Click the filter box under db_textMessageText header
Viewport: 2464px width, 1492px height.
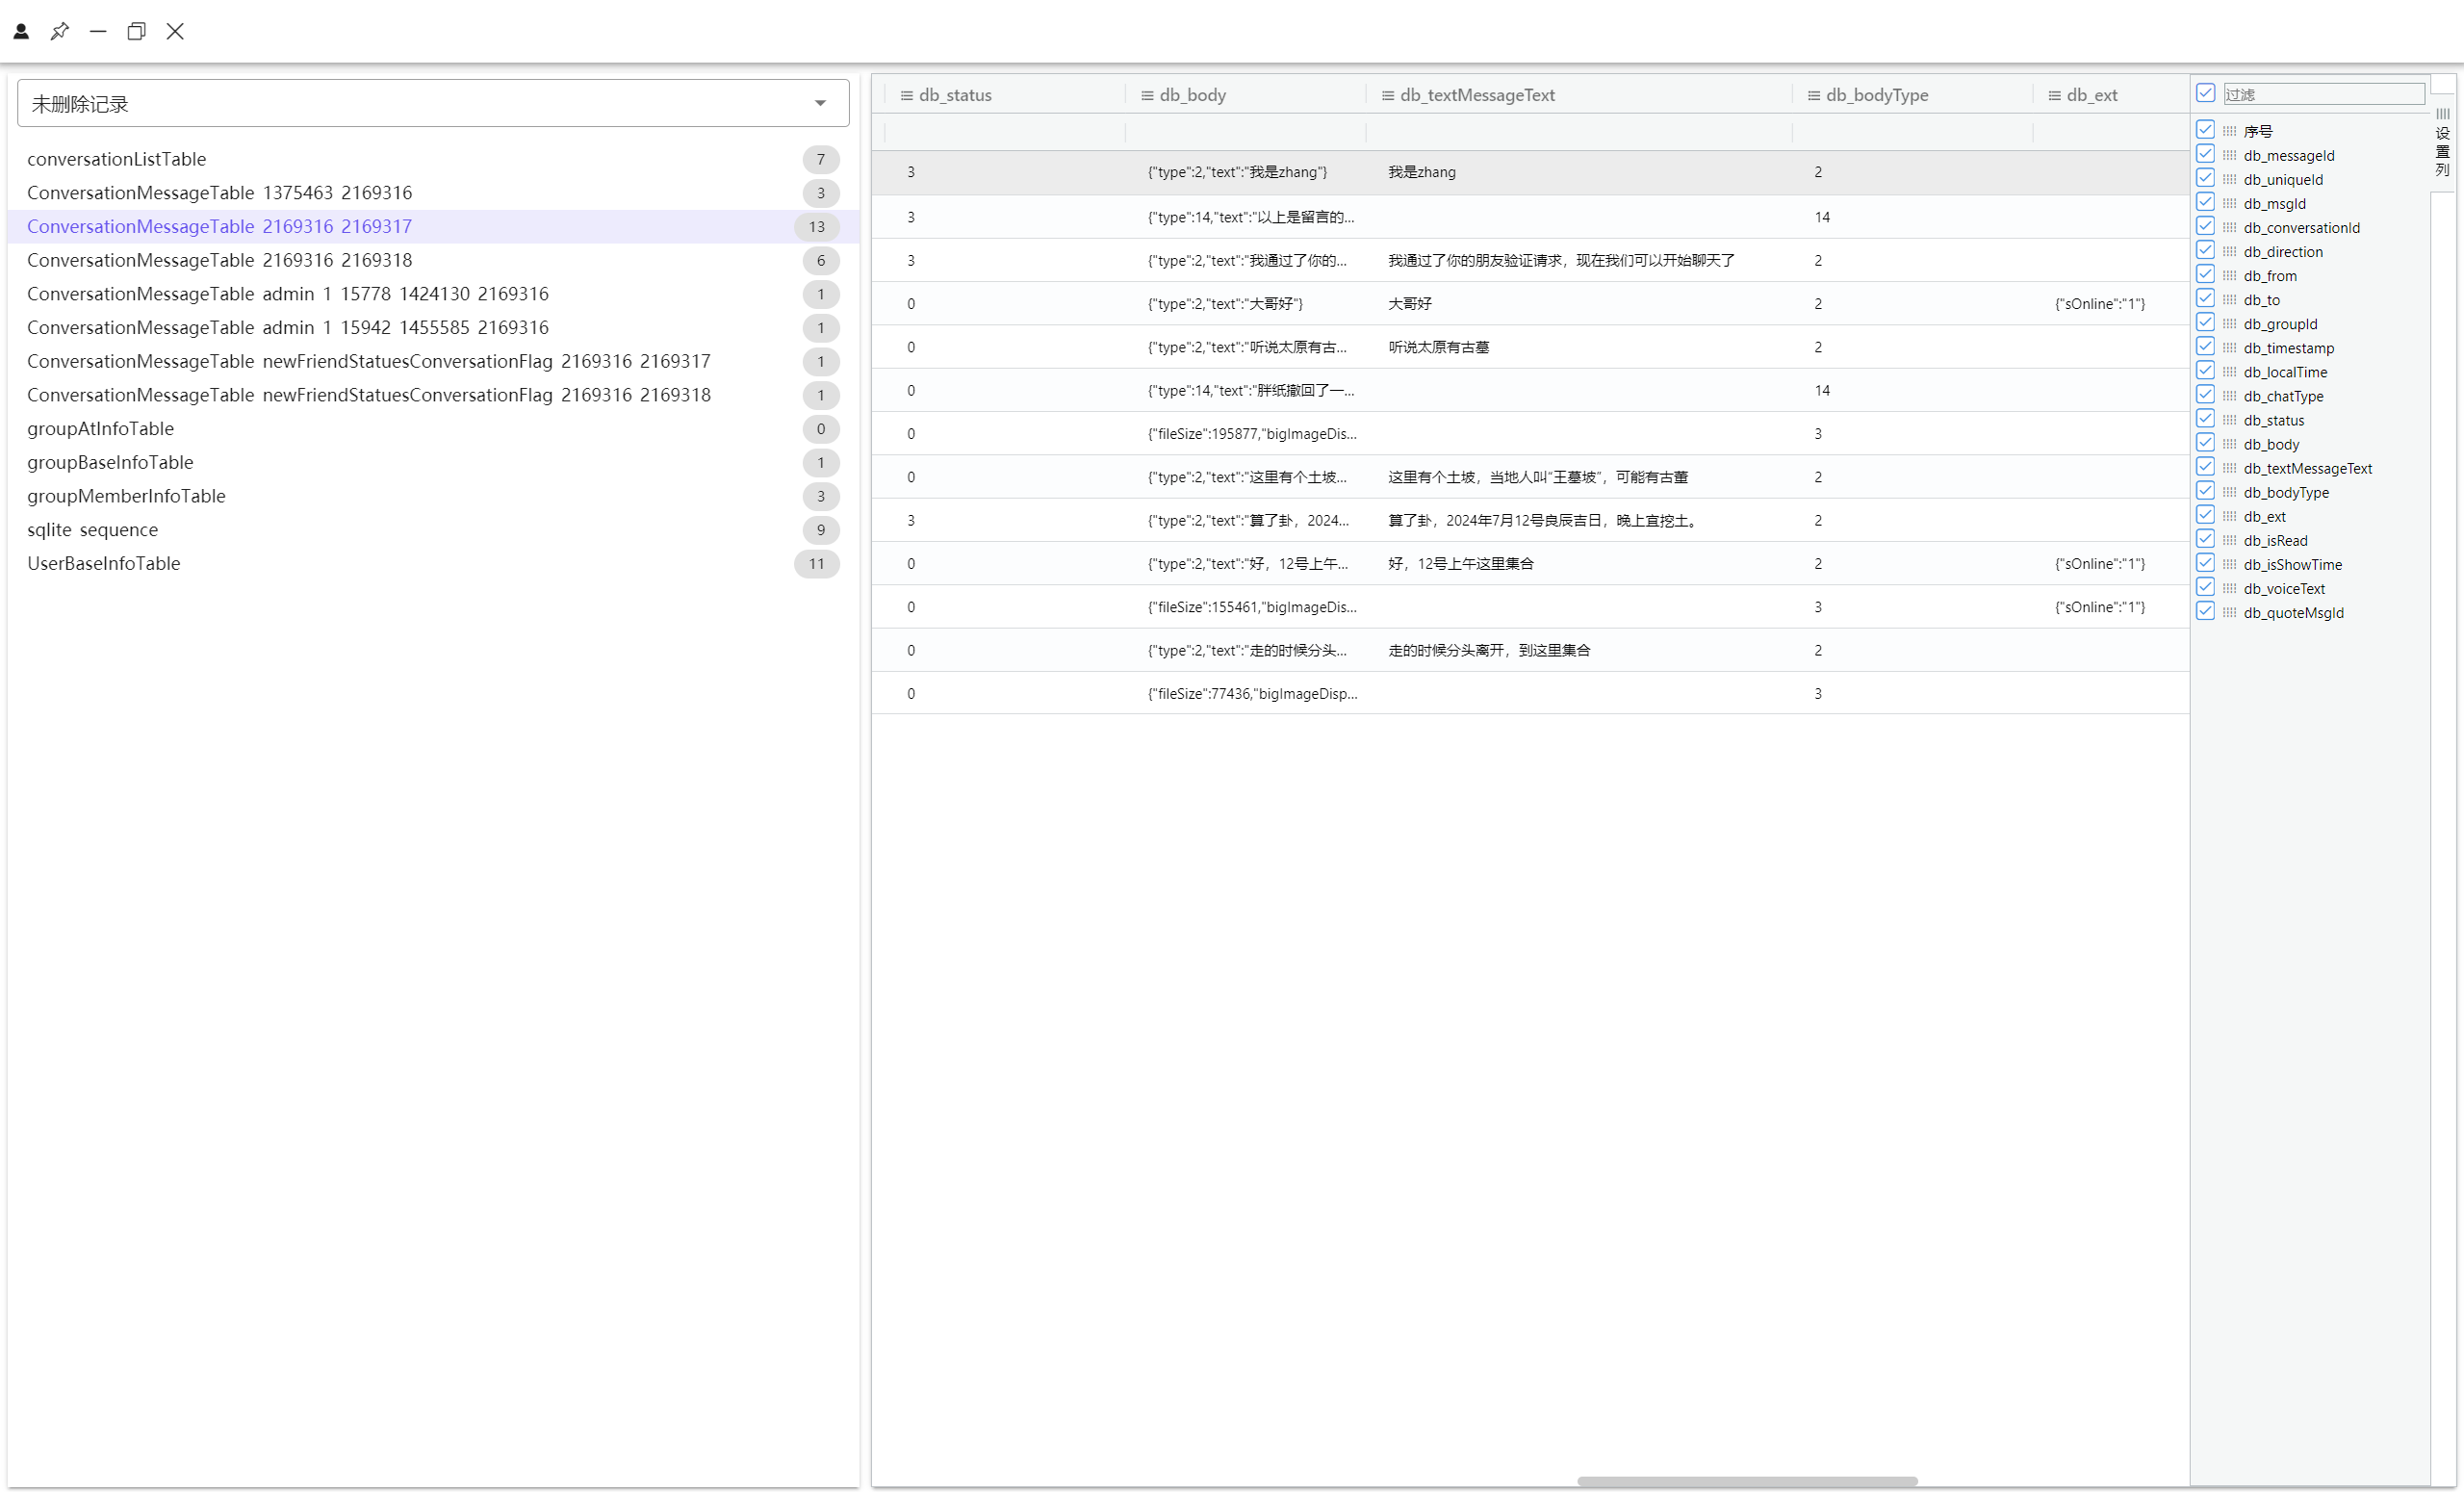[x=1579, y=132]
